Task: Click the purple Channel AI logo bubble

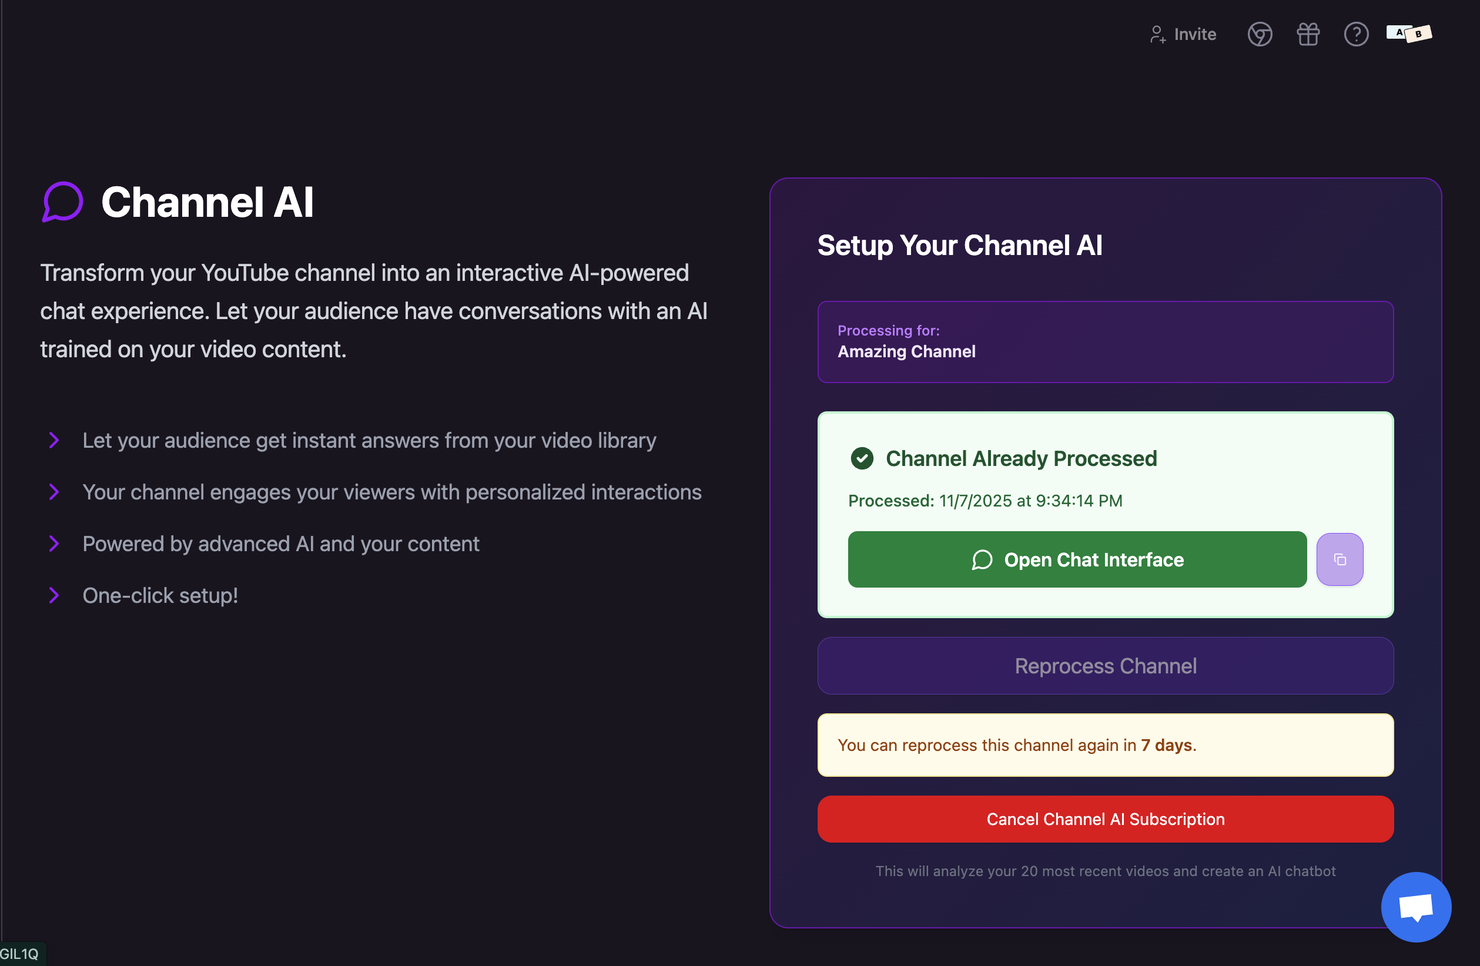Action: pyautogui.click(x=62, y=202)
